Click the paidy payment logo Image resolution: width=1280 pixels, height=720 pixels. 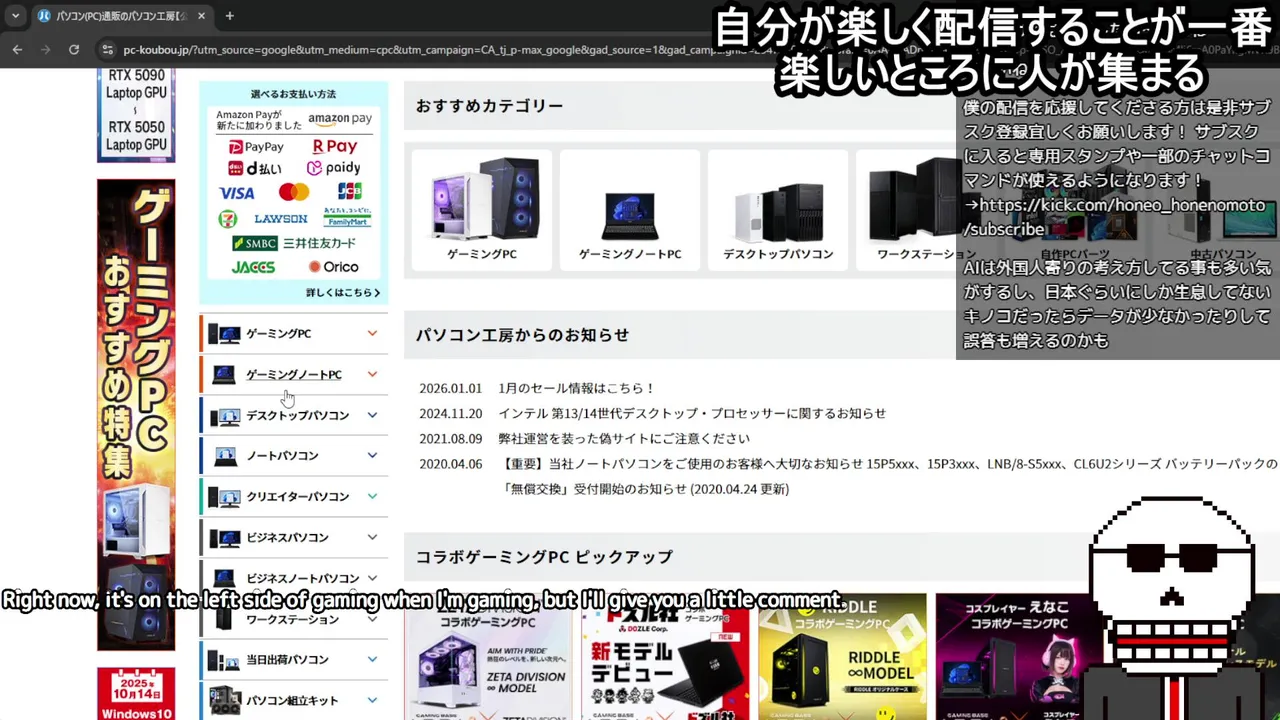333,168
